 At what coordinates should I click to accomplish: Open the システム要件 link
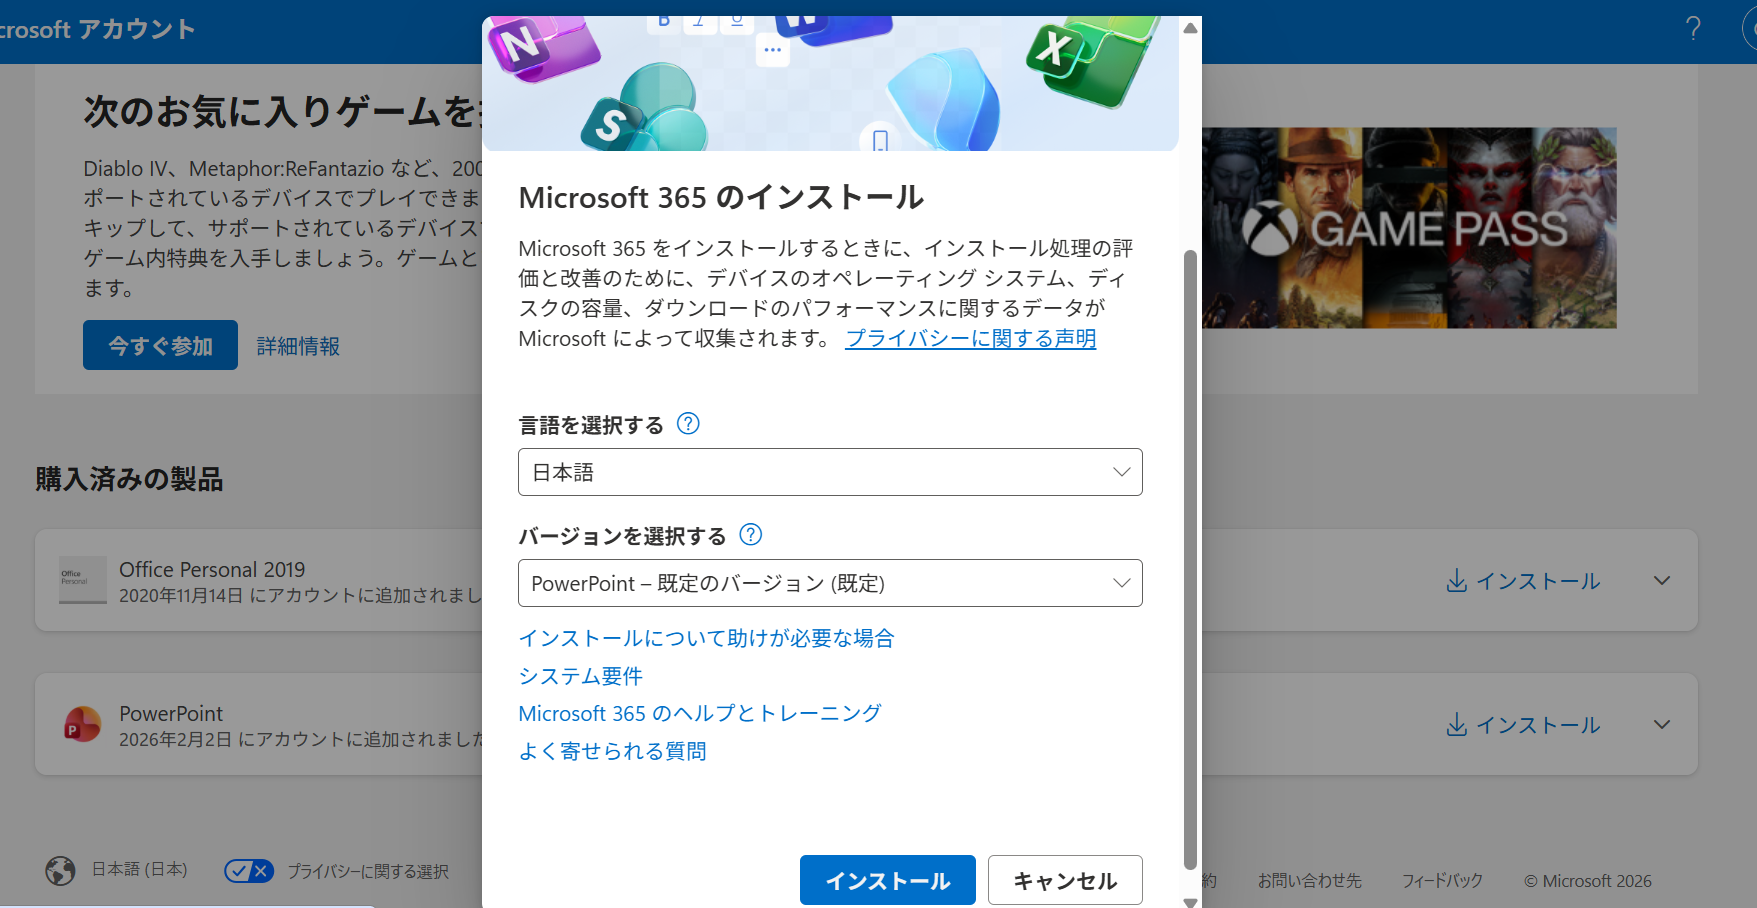tap(580, 676)
